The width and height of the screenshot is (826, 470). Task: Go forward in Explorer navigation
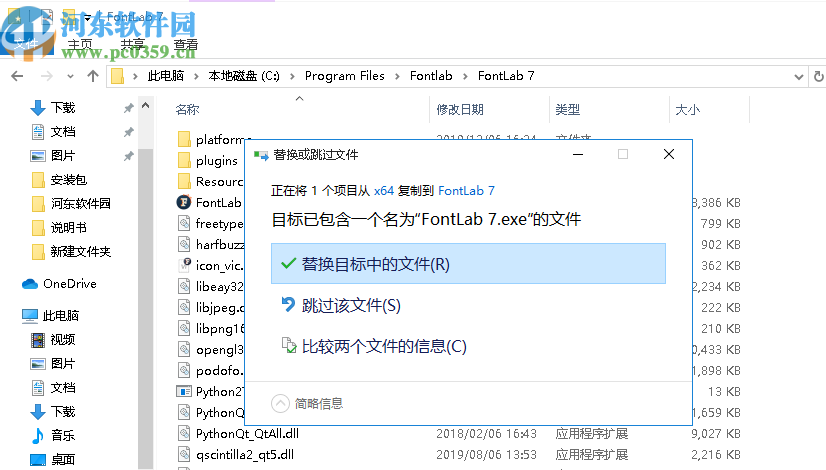47,76
